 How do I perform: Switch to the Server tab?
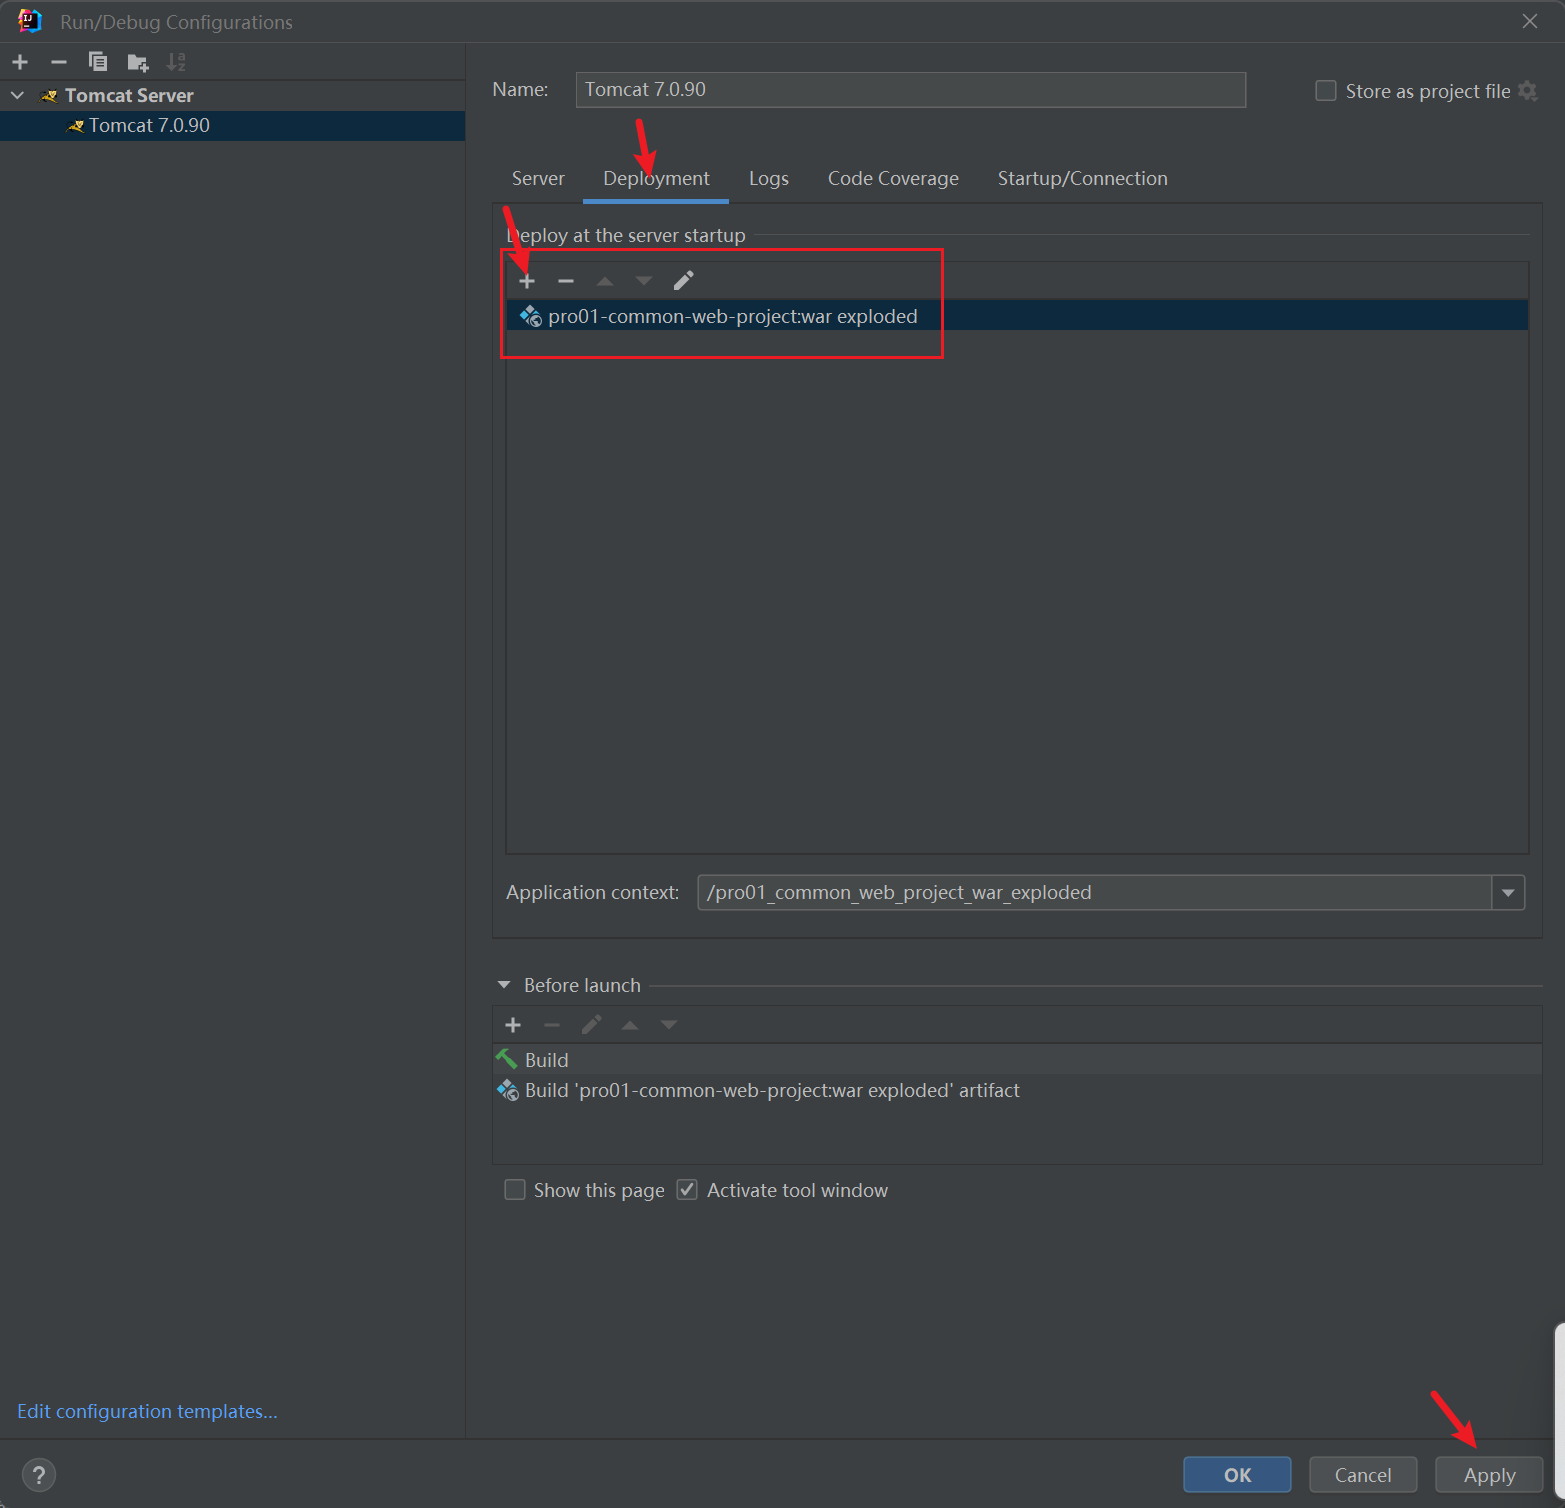pos(538,178)
